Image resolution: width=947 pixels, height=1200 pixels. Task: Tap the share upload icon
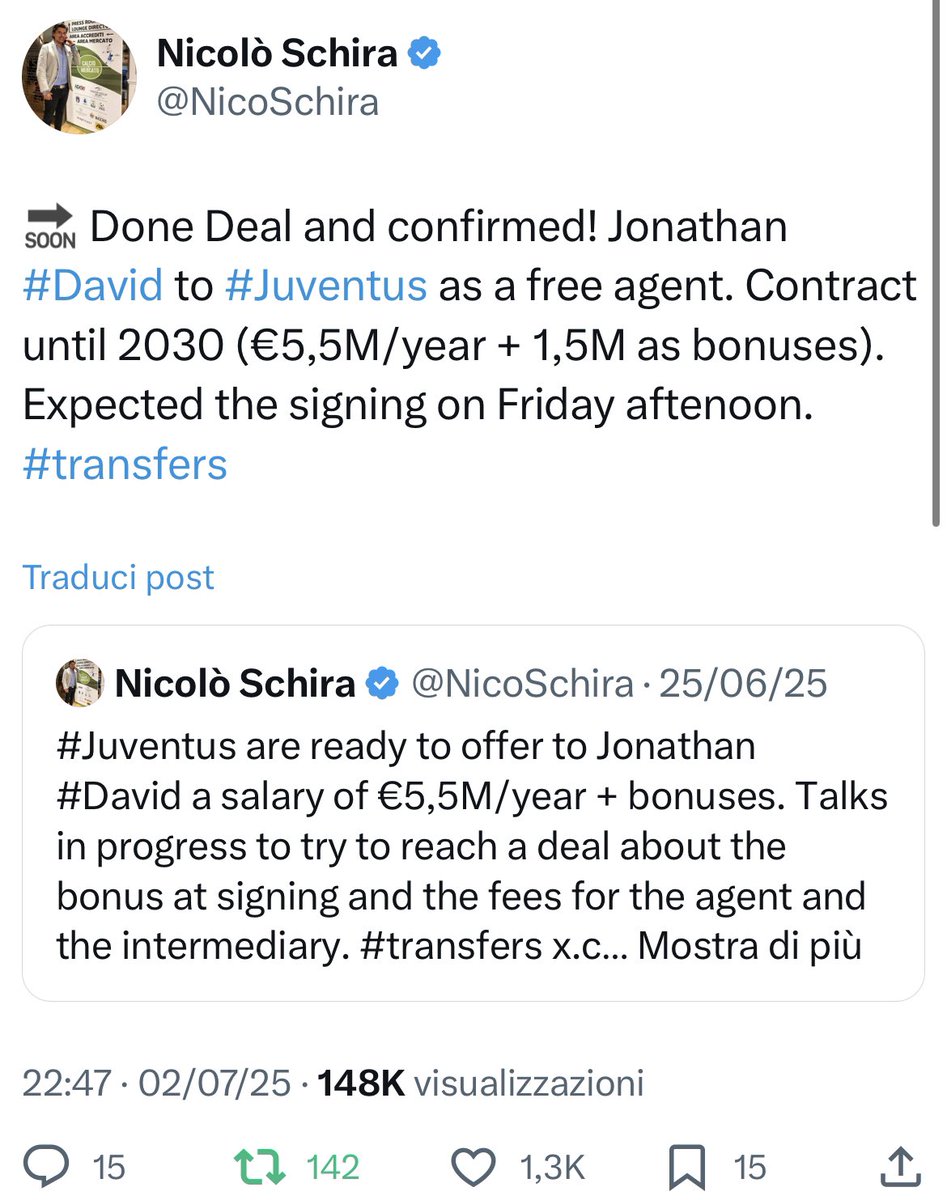pos(901,1165)
